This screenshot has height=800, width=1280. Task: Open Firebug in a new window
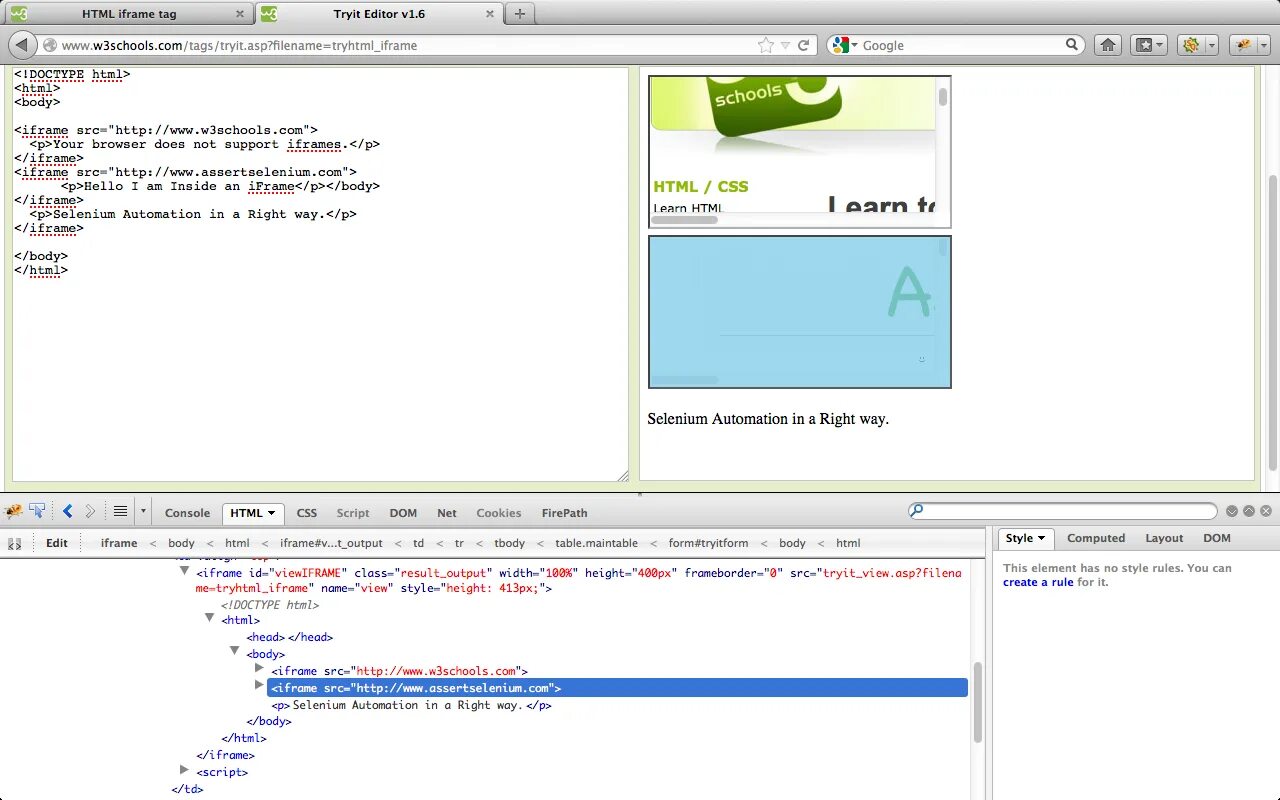point(1249,511)
